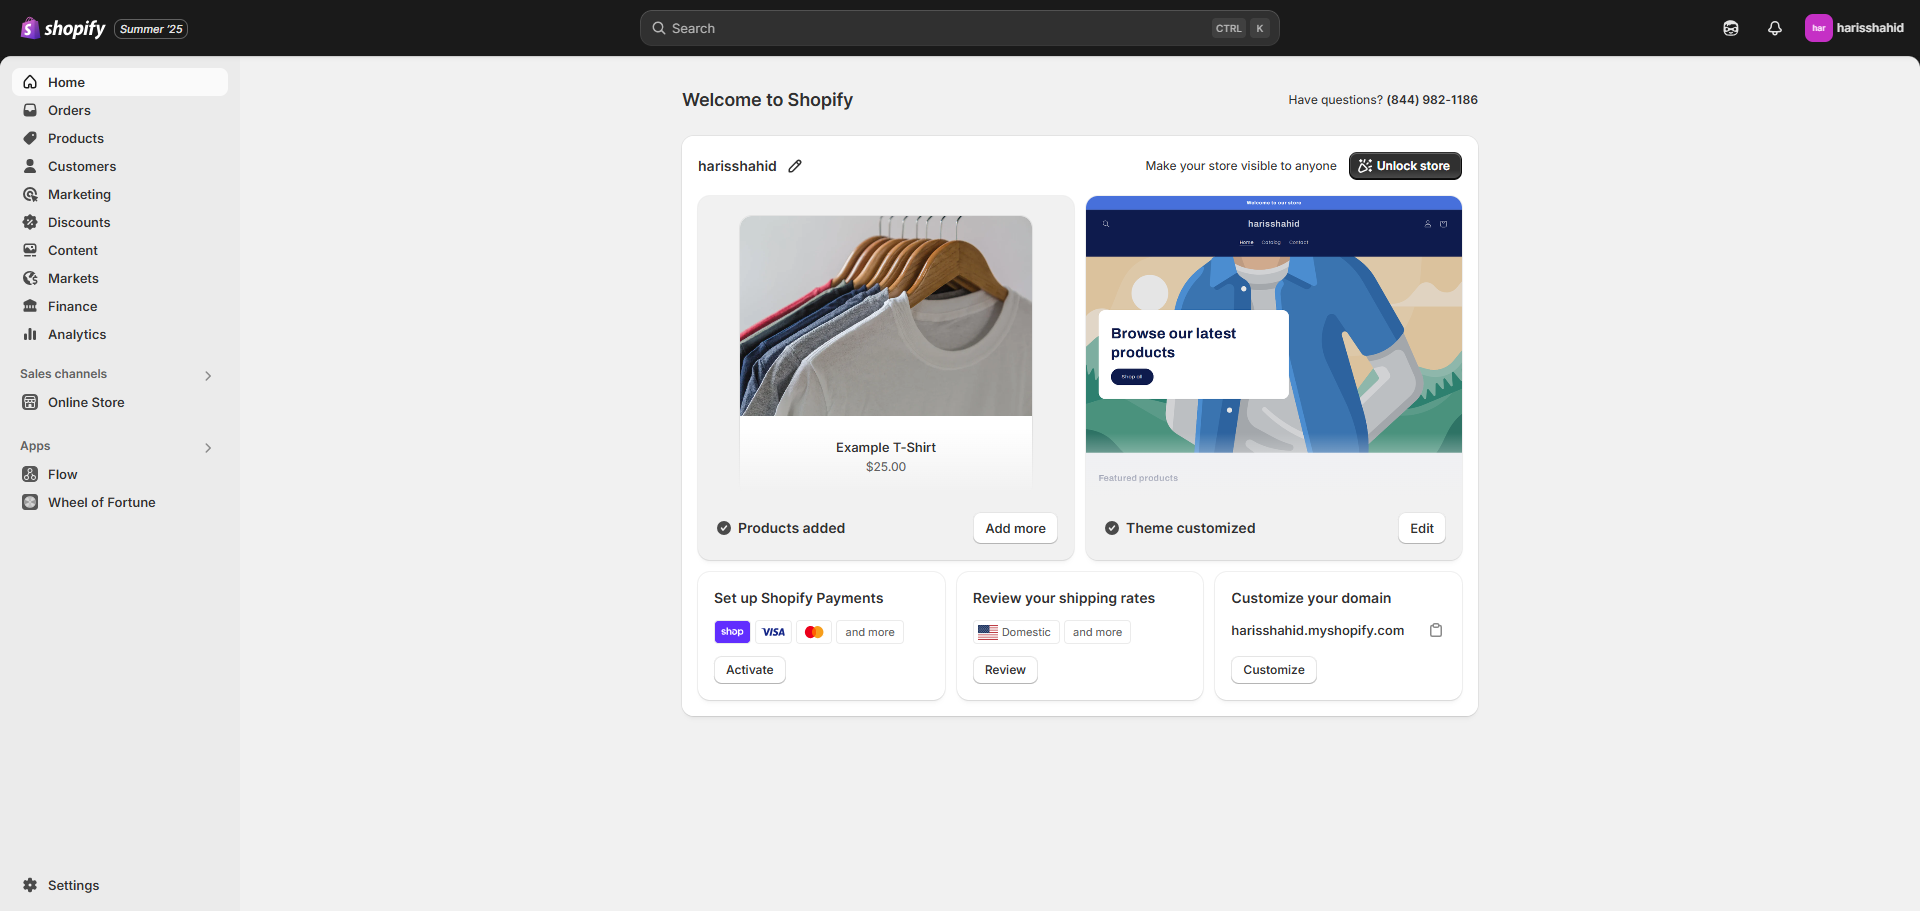The width and height of the screenshot is (1920, 911).
Task: Go to the Home menu item
Action: [x=120, y=82]
